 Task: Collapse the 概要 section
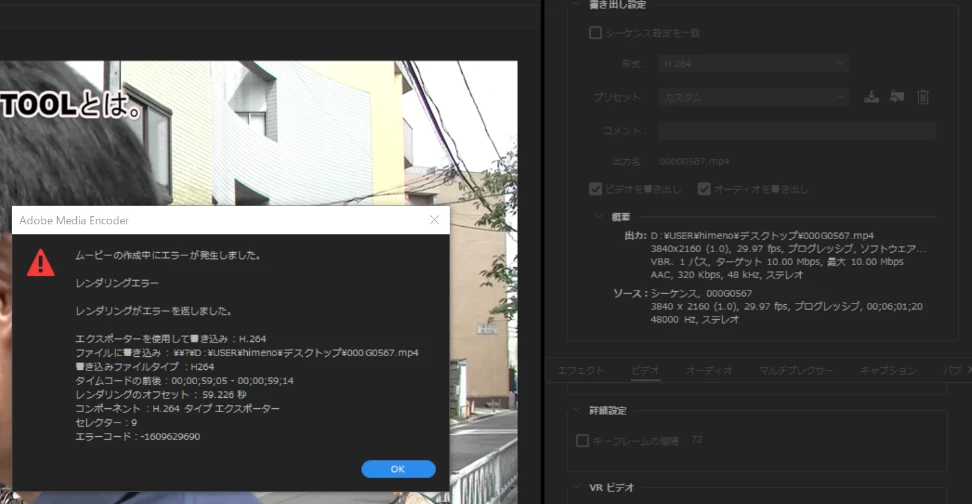point(598,217)
